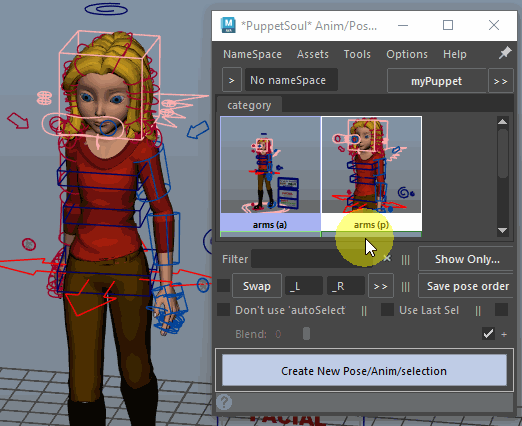Open the help question mark icon
Image resolution: width=522 pixels, height=426 pixels.
(x=224, y=402)
